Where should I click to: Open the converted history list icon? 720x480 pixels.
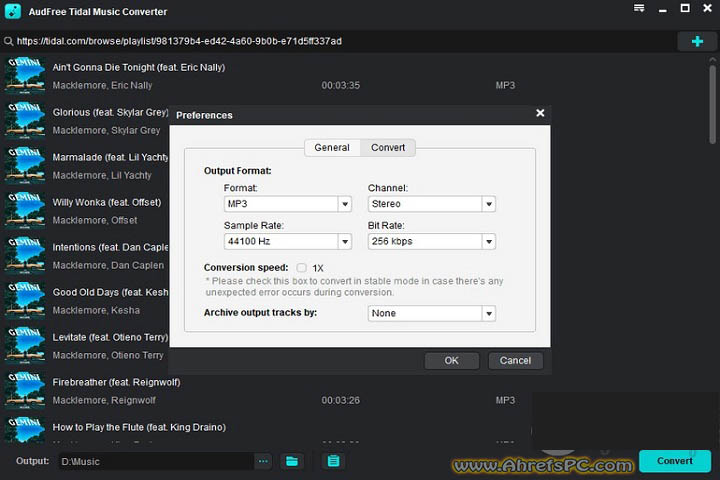(x=333, y=461)
